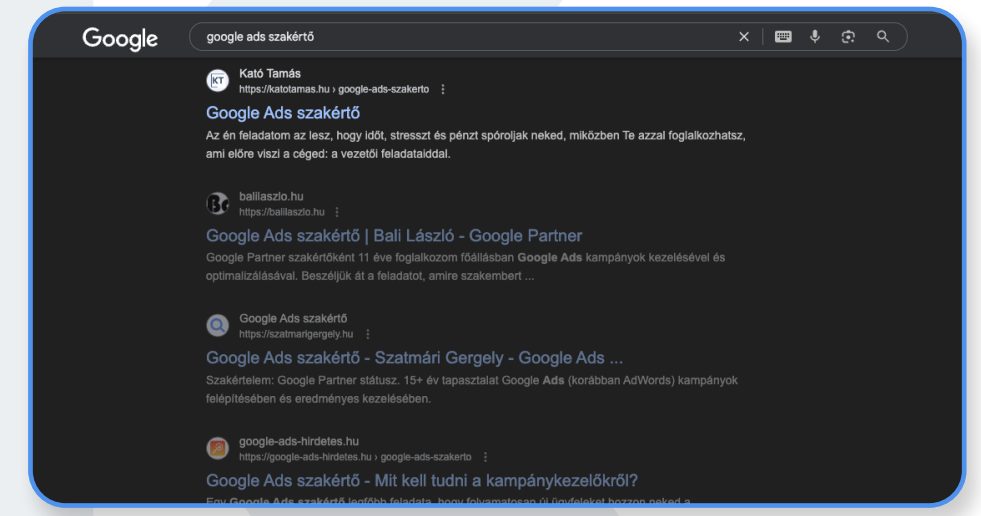The height and width of the screenshot is (516, 981).
Task: Click the snippet starting Szakértelem: Google Partner státusz
Action: (x=472, y=389)
